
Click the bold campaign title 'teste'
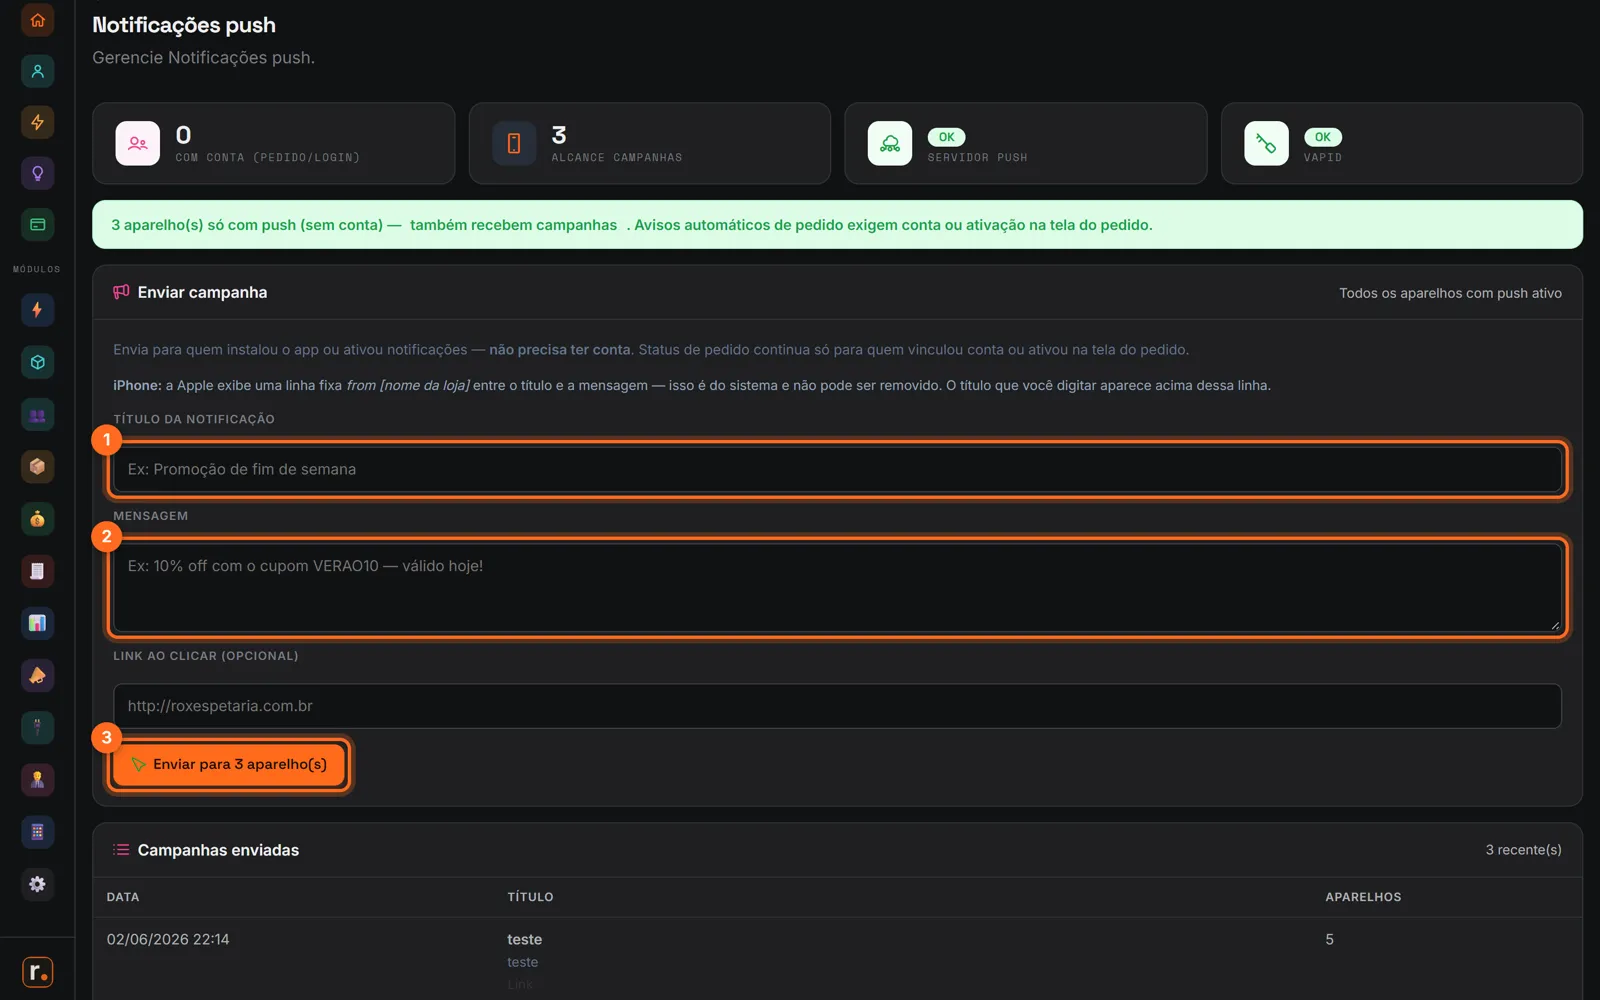(x=524, y=939)
